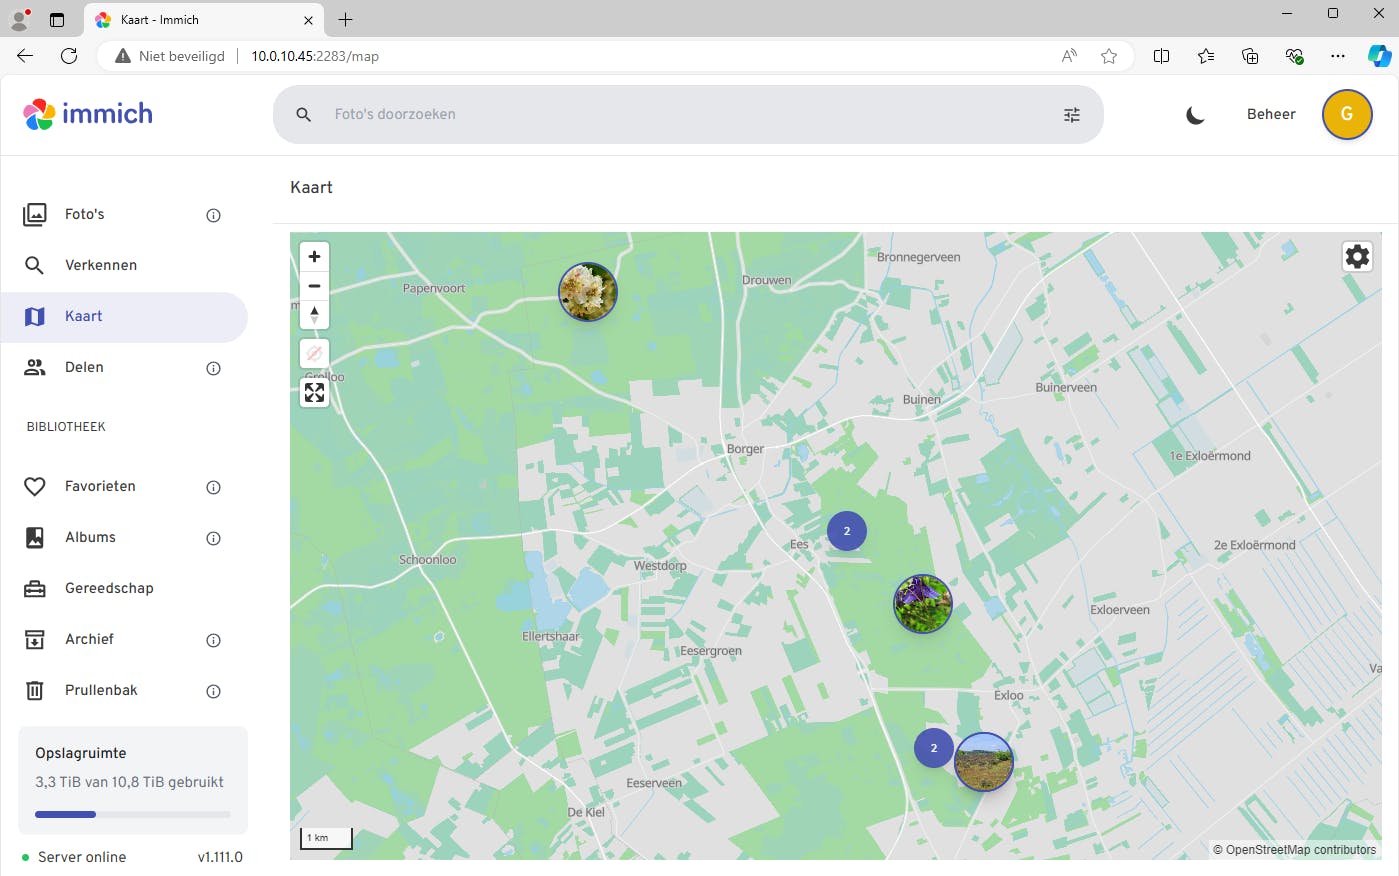Open Copilot sidebar
This screenshot has height=876, width=1399.
coord(1380,56)
